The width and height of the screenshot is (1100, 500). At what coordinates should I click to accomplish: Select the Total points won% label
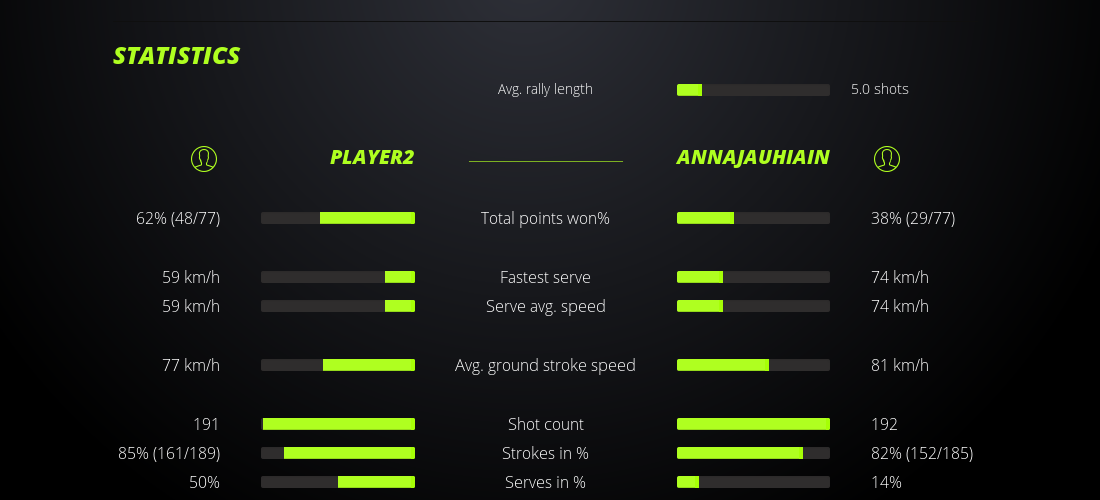coord(545,218)
